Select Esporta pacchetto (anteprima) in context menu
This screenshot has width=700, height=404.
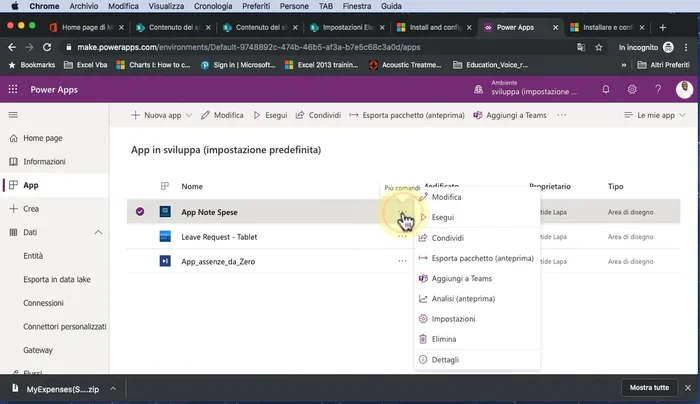pyautogui.click(x=477, y=258)
